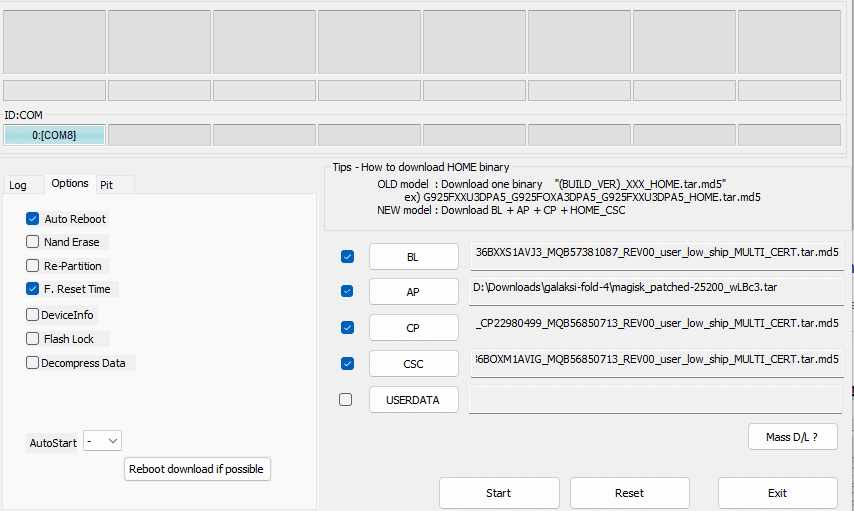Viewport: 854px width, 511px height.
Task: Uncheck the F. Reset Time option
Action: (x=33, y=289)
